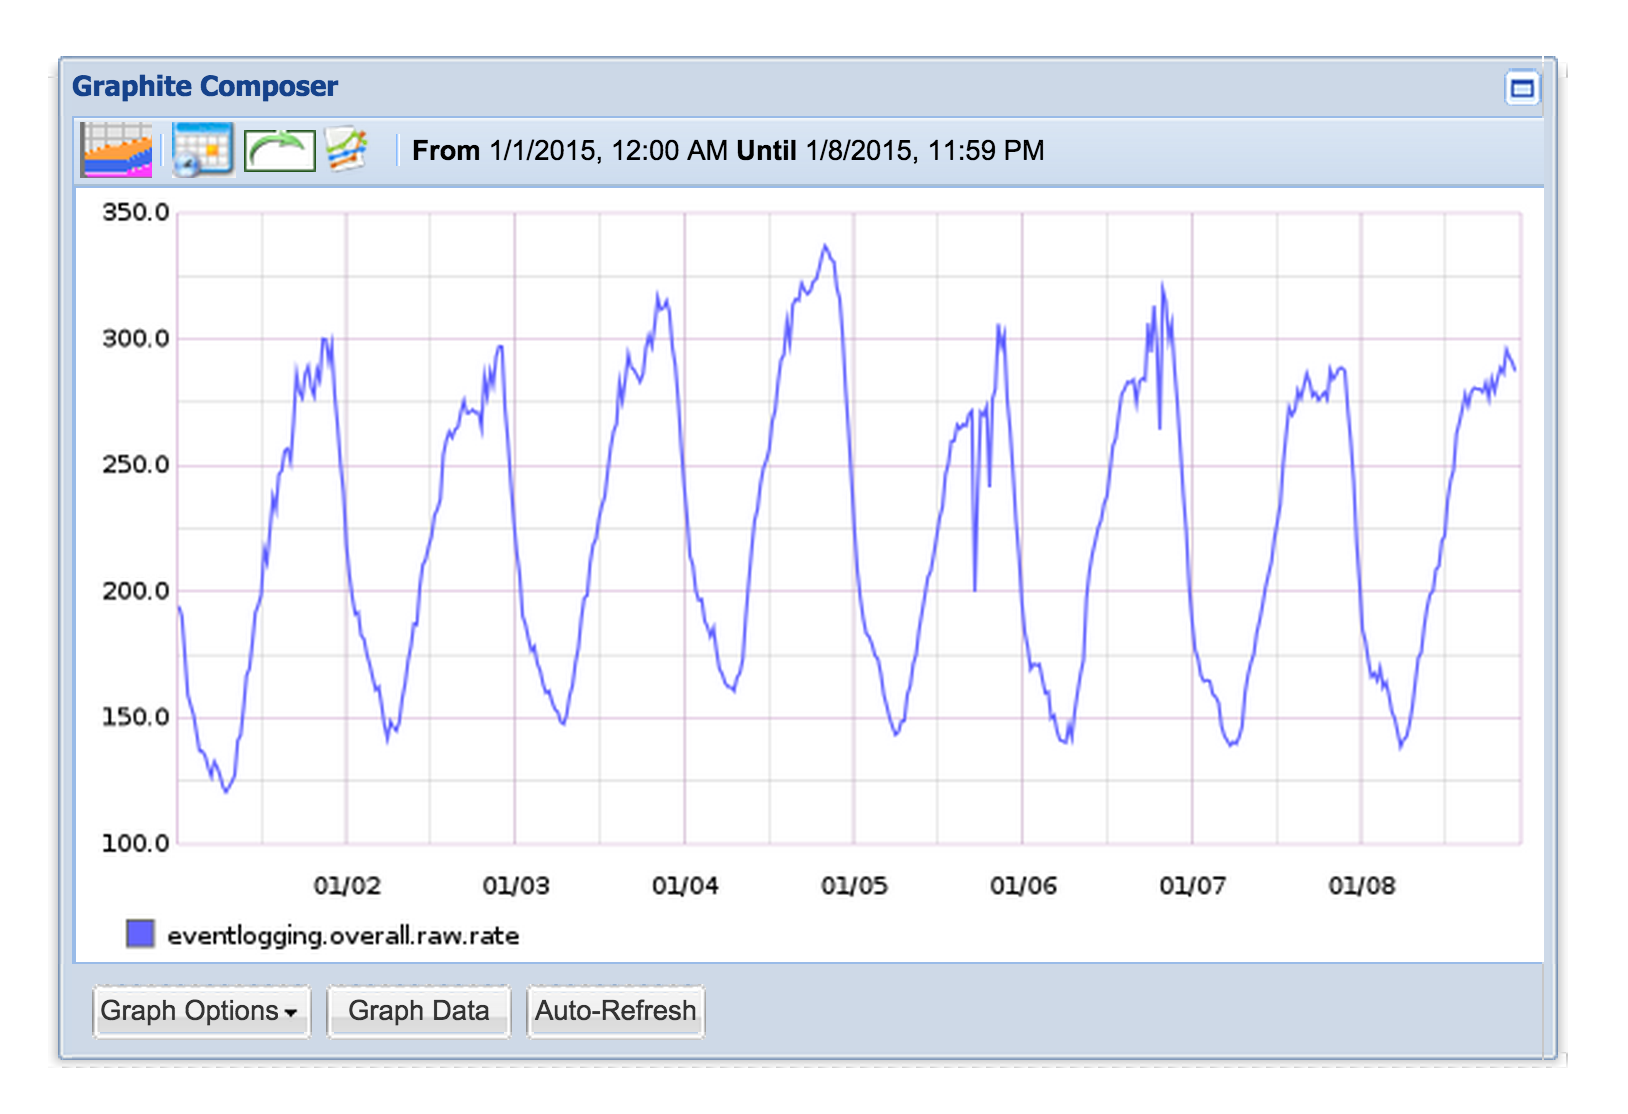Viewport: 1628px width, 1114px height.
Task: Click the 01/03 x-axis date label
Action: pyautogui.click(x=515, y=885)
